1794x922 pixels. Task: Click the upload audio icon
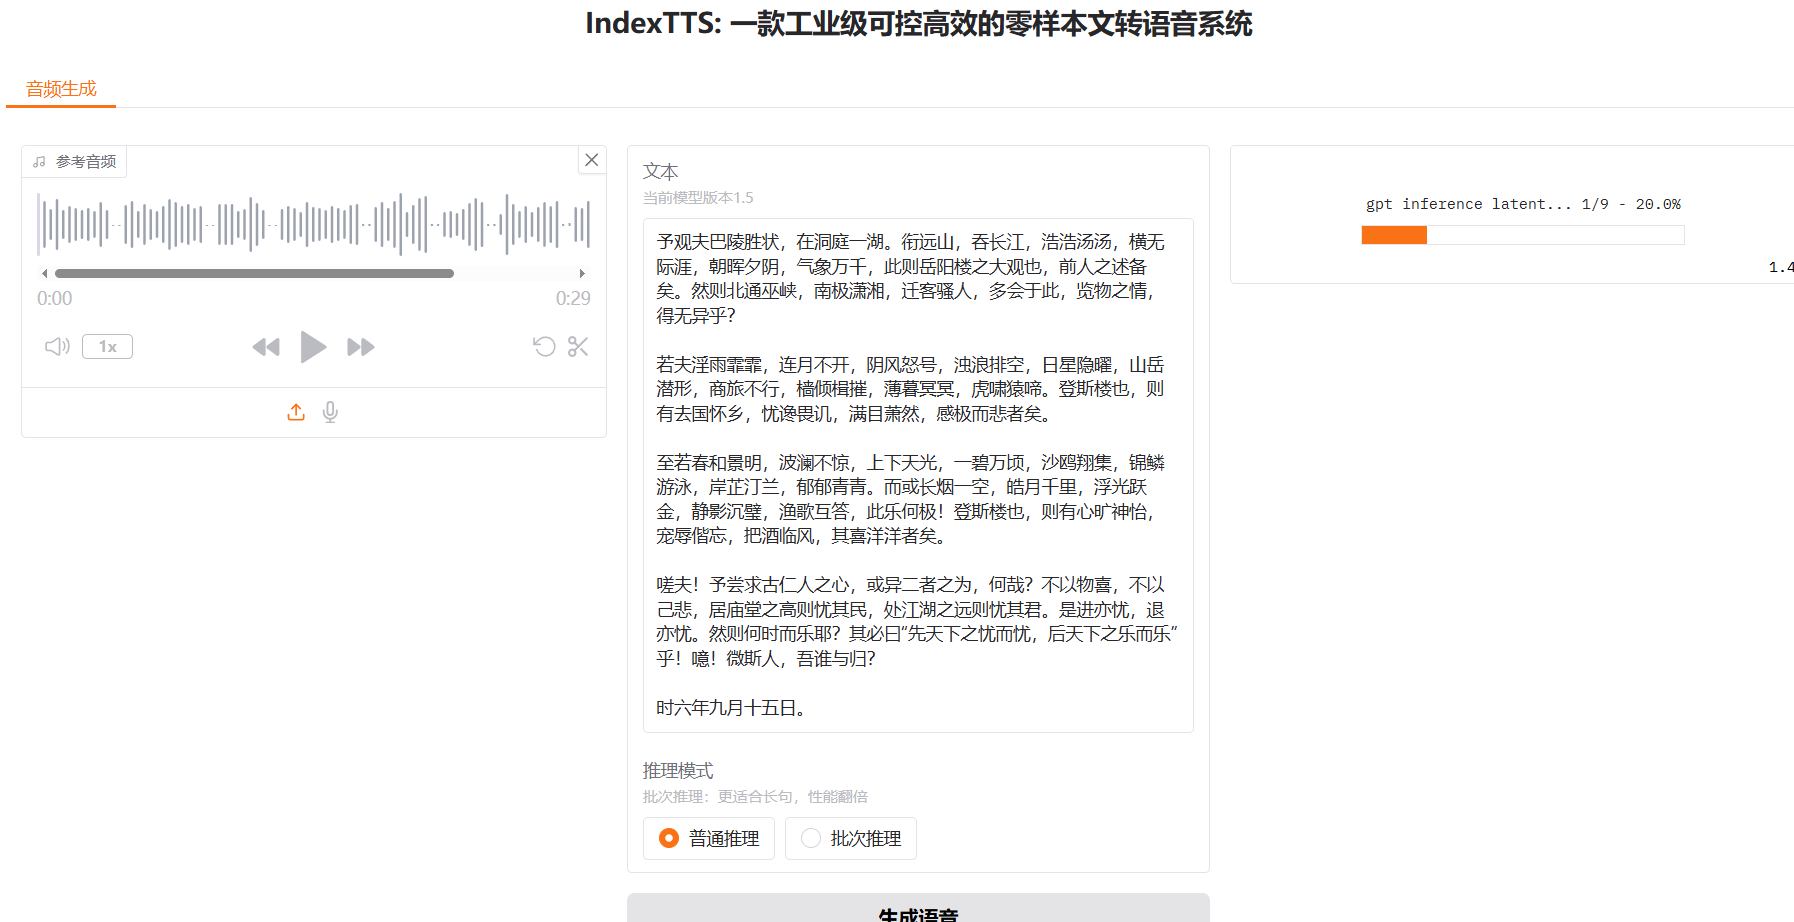point(296,411)
